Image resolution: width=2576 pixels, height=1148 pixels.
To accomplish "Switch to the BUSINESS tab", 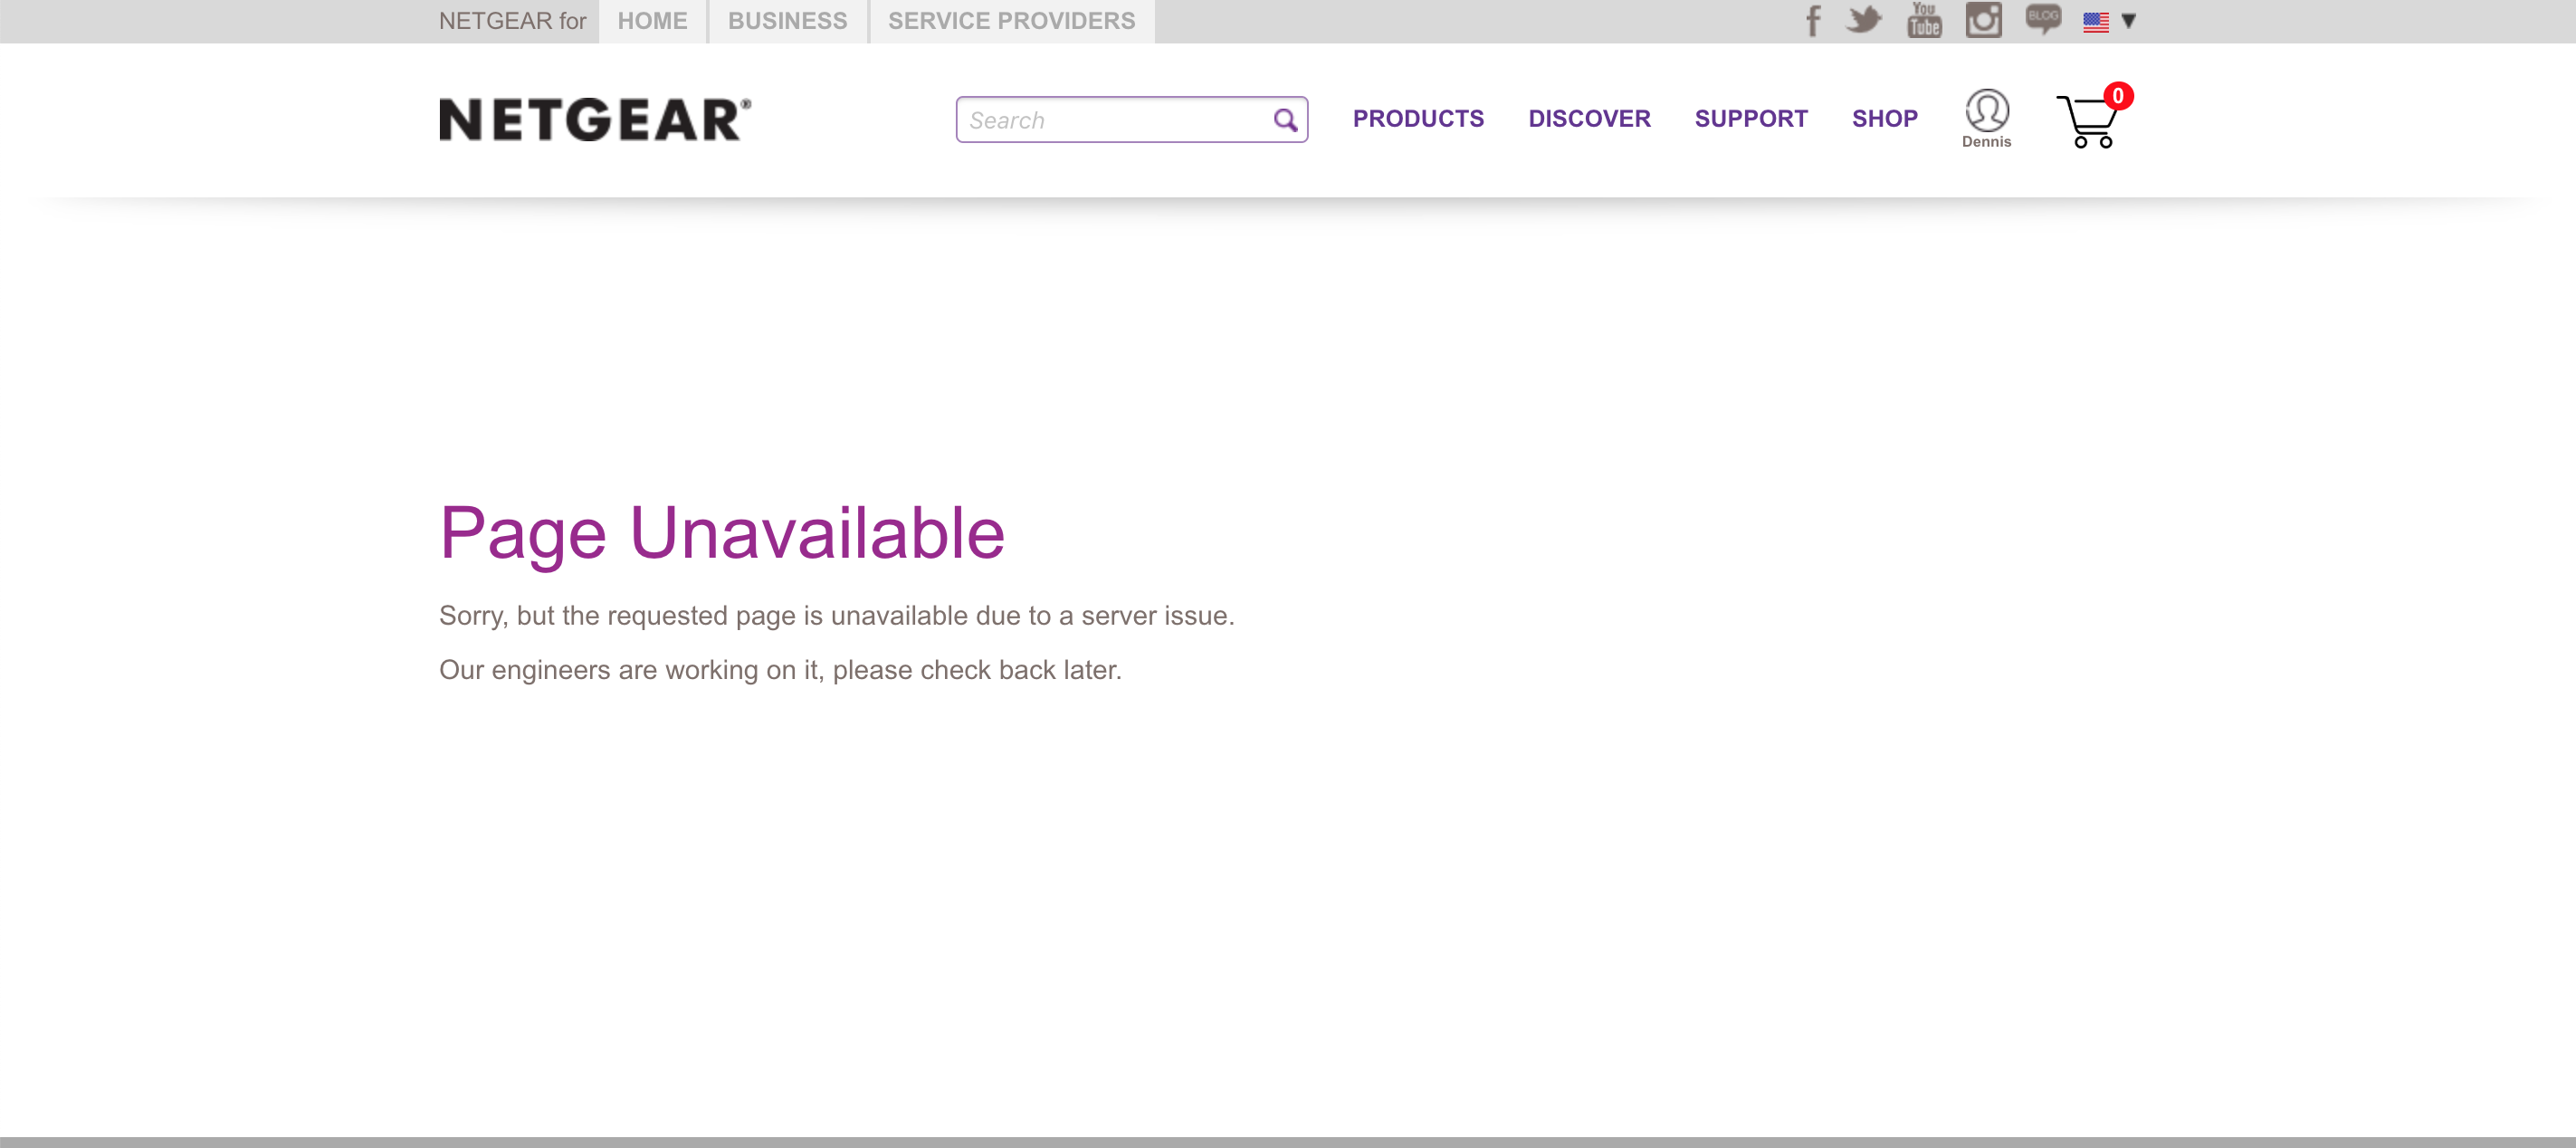I will click(x=787, y=21).
